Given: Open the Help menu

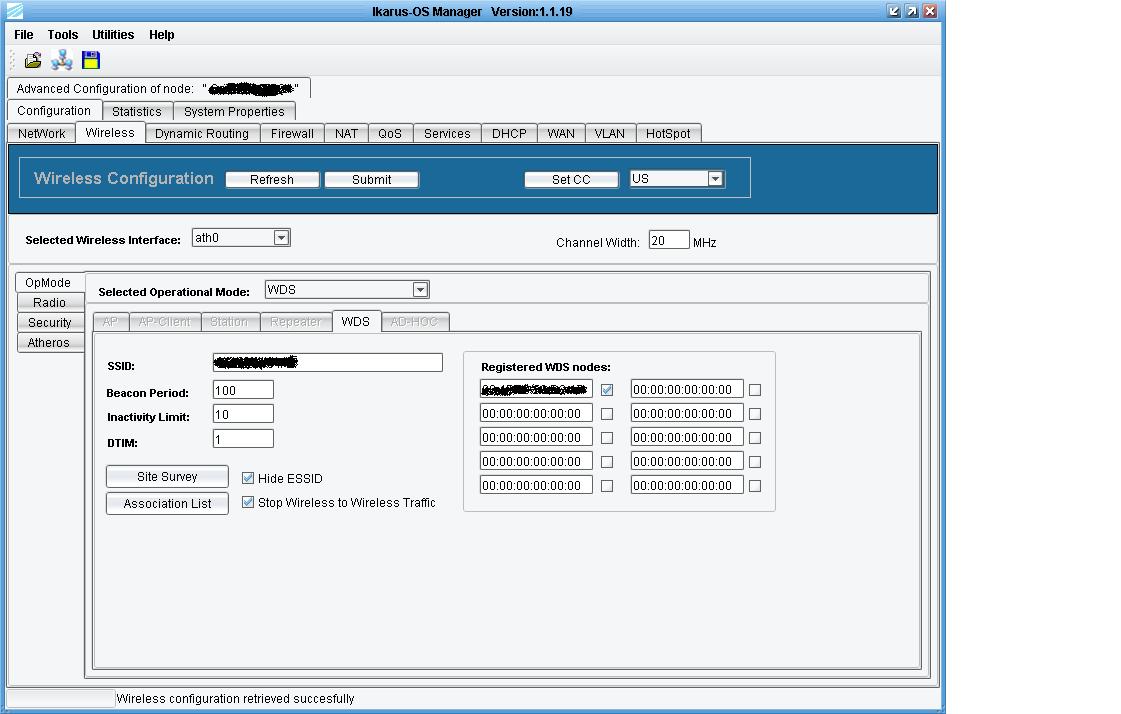Looking at the screenshot, I should [x=162, y=34].
